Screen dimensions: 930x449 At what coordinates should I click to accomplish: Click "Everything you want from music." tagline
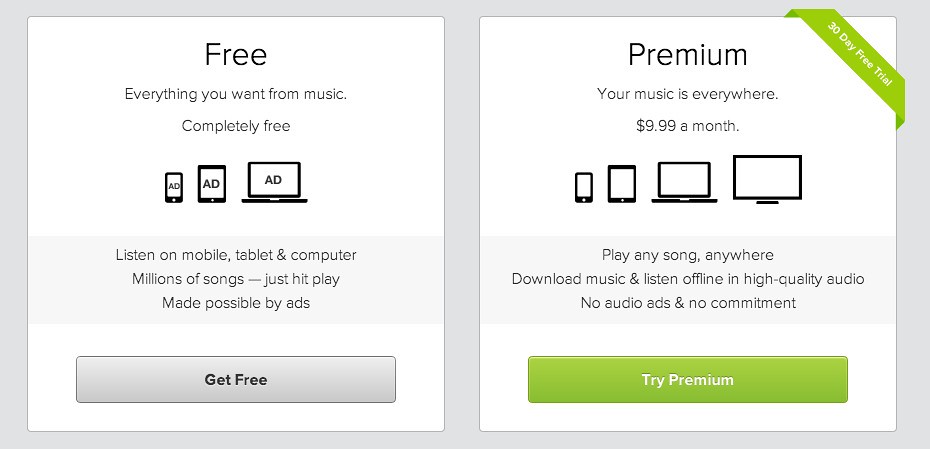[x=236, y=95]
